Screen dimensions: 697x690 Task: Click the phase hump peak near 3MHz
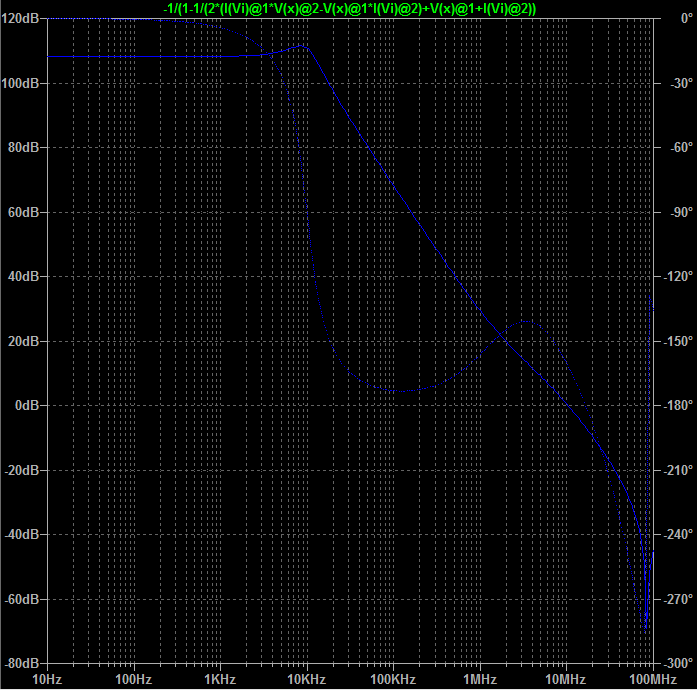click(527, 321)
